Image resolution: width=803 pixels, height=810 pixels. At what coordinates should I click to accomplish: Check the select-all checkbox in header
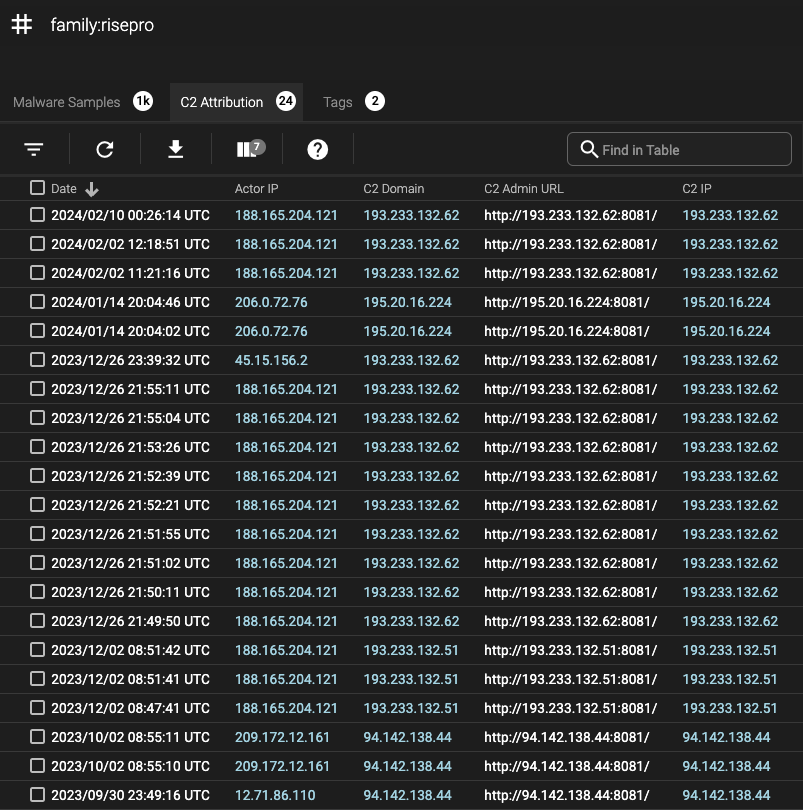click(37, 188)
